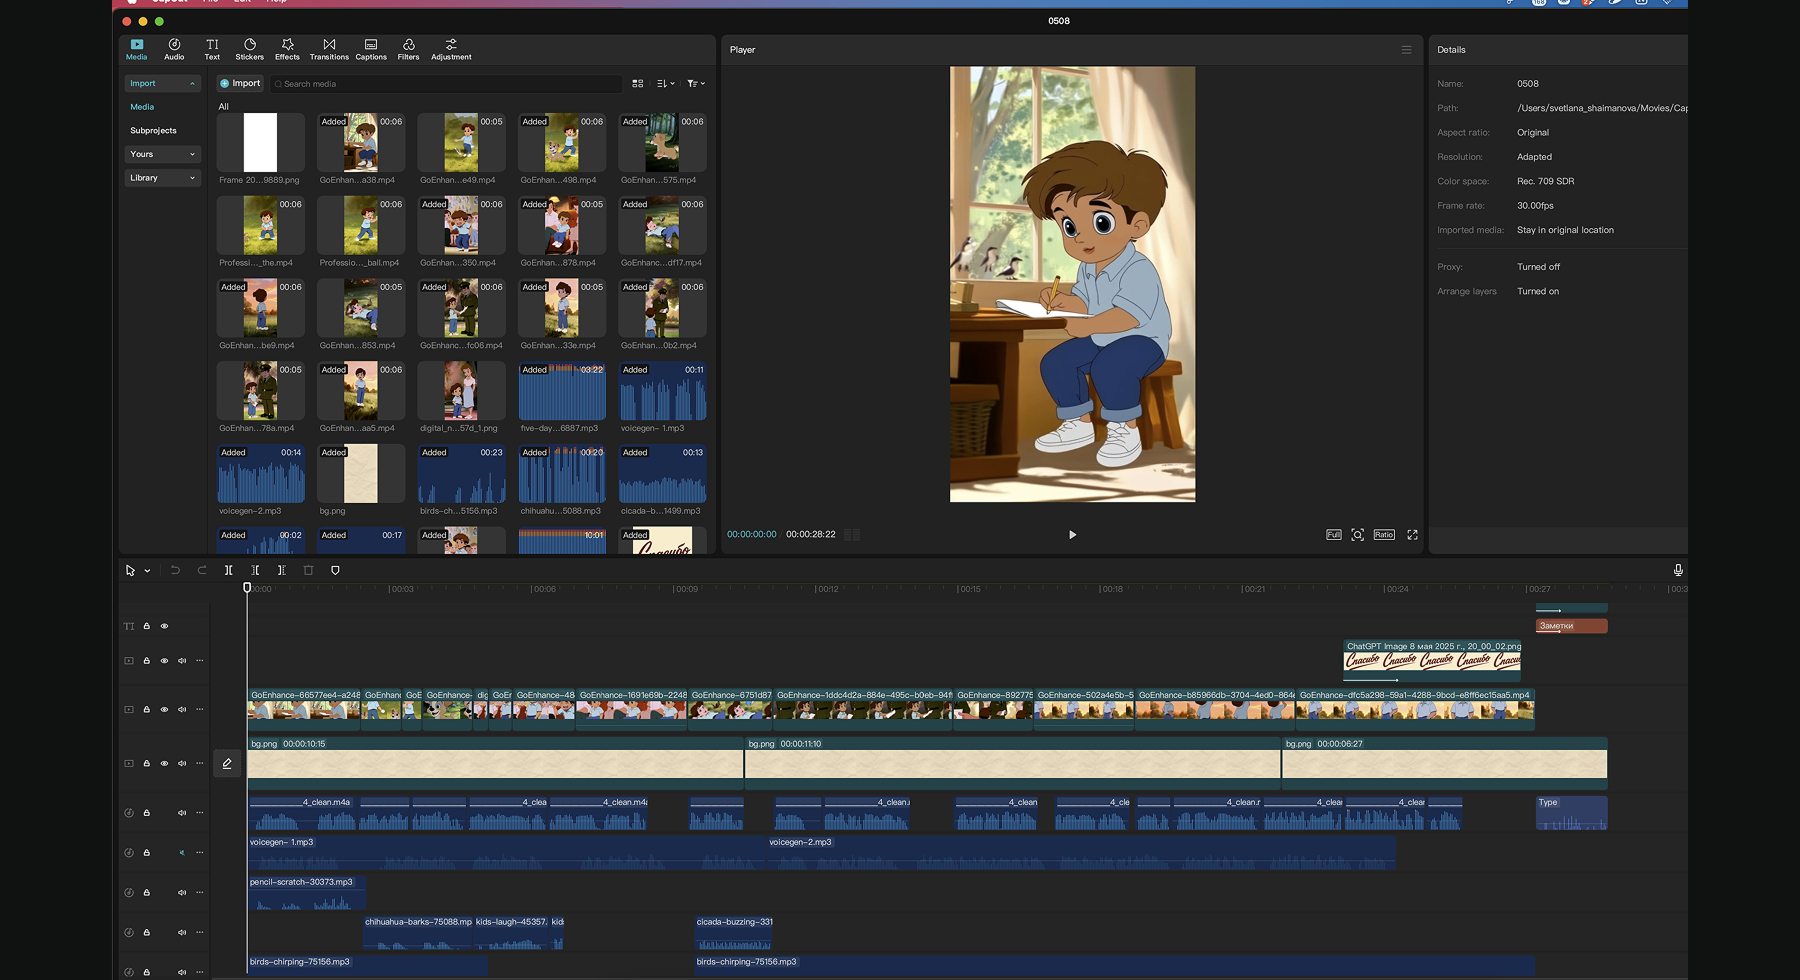
Task: Select Frame 20...9889.png media thumbnail
Action: [x=261, y=142]
